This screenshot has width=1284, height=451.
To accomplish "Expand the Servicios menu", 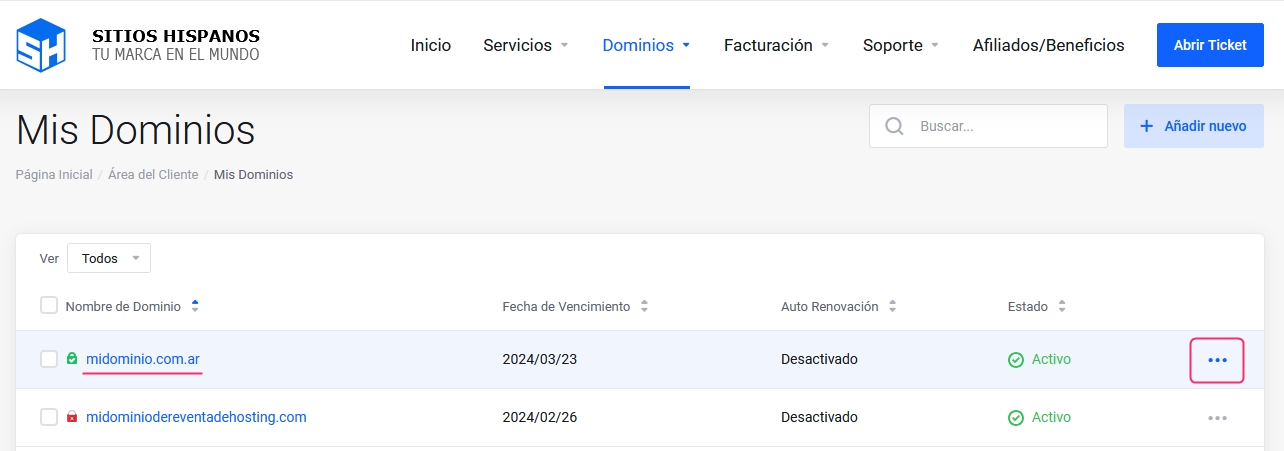I will click(525, 45).
